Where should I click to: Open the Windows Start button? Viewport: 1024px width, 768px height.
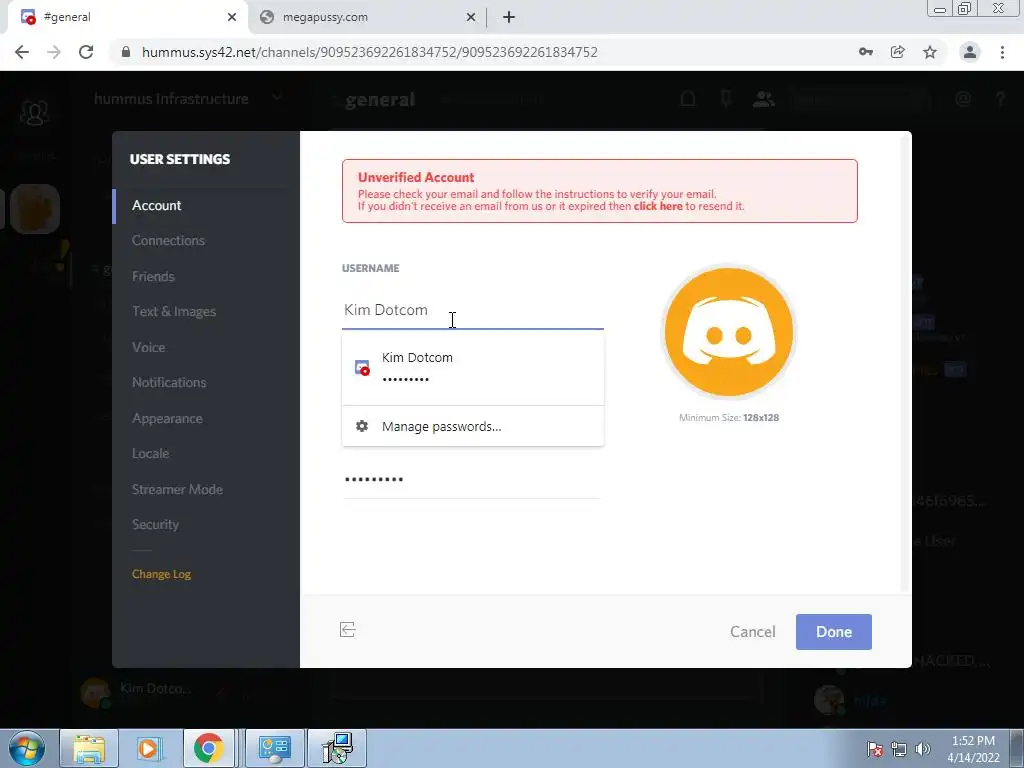[x=26, y=748]
